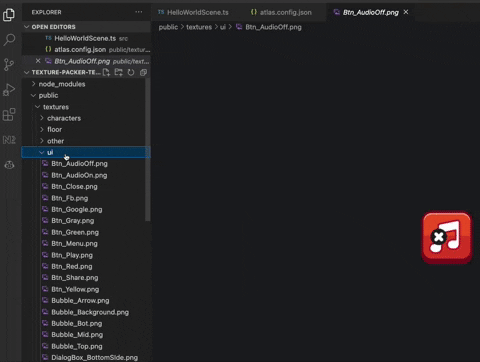Screen dimensions: 480x362
Task: Collapse the ui folder
Action: [86, 152]
